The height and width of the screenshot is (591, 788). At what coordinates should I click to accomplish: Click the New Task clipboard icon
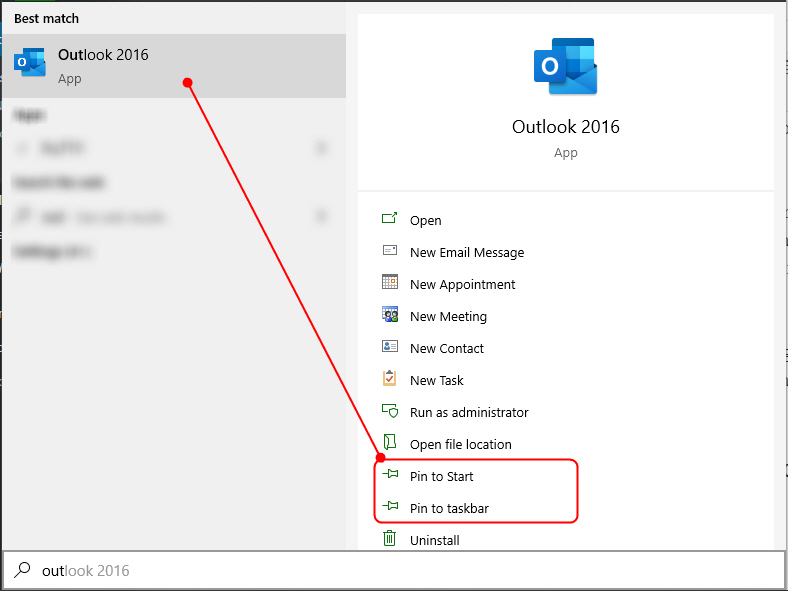tap(389, 378)
